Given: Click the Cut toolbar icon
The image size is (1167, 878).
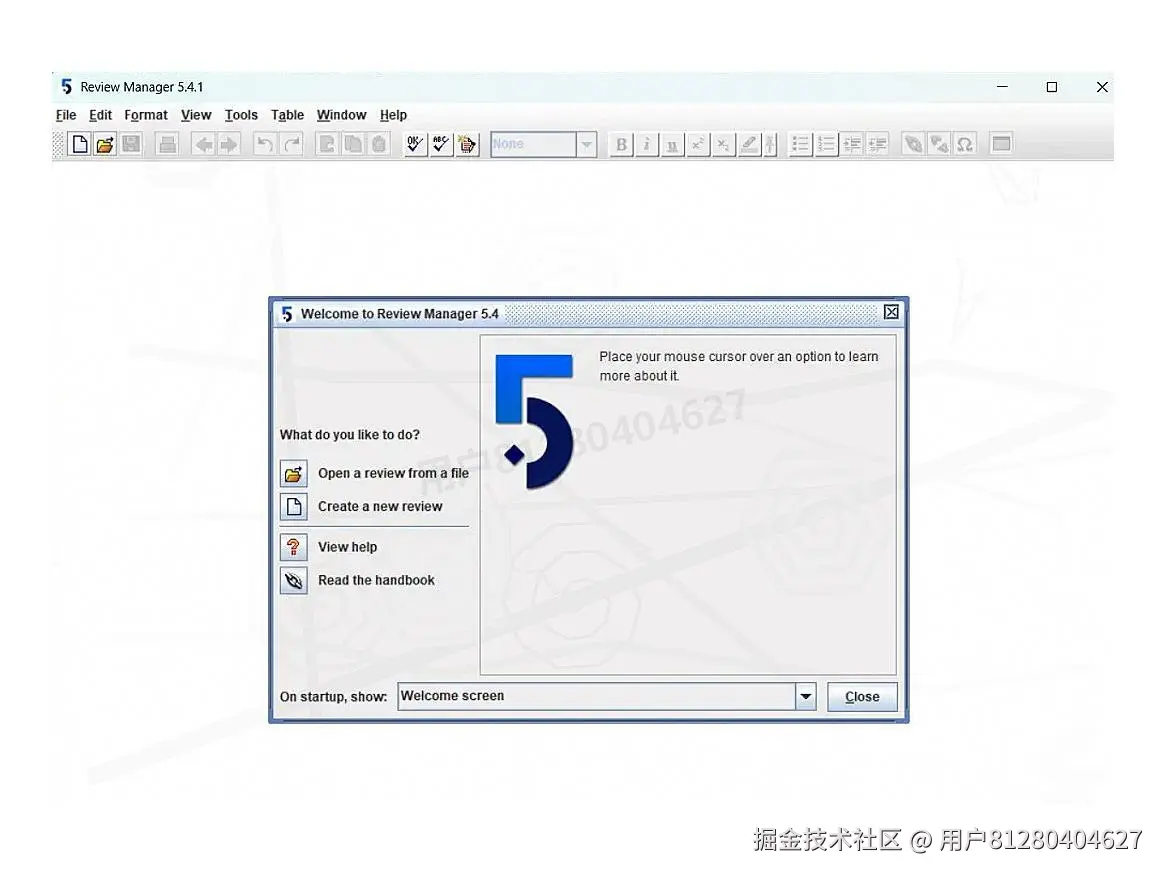Looking at the screenshot, I should click(327, 144).
